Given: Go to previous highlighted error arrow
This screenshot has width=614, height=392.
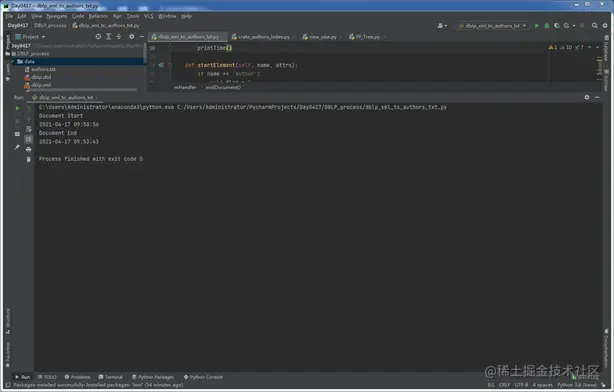Looking at the screenshot, I should (x=589, y=47).
